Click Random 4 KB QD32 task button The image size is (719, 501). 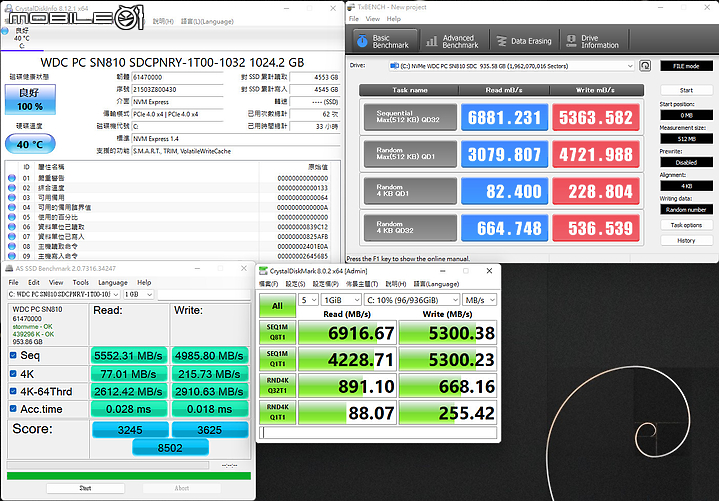(x=410, y=227)
